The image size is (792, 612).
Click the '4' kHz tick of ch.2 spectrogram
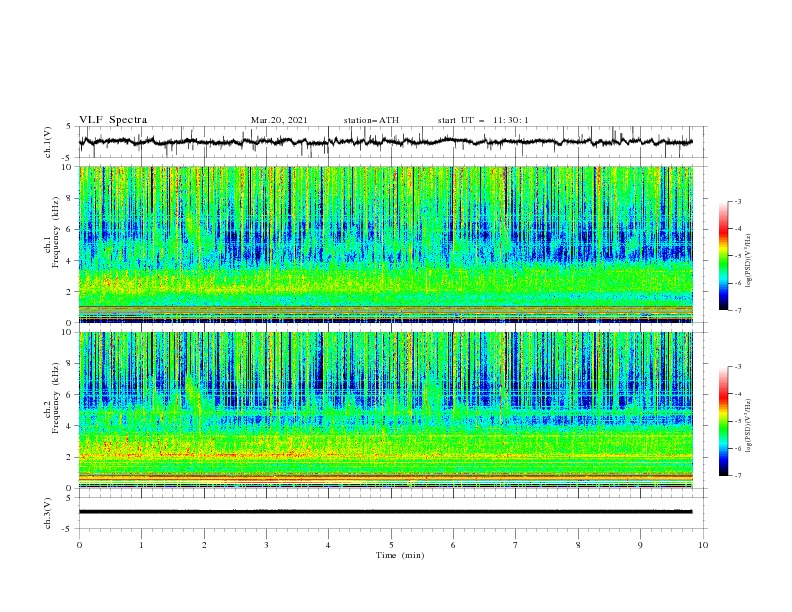click(70, 426)
